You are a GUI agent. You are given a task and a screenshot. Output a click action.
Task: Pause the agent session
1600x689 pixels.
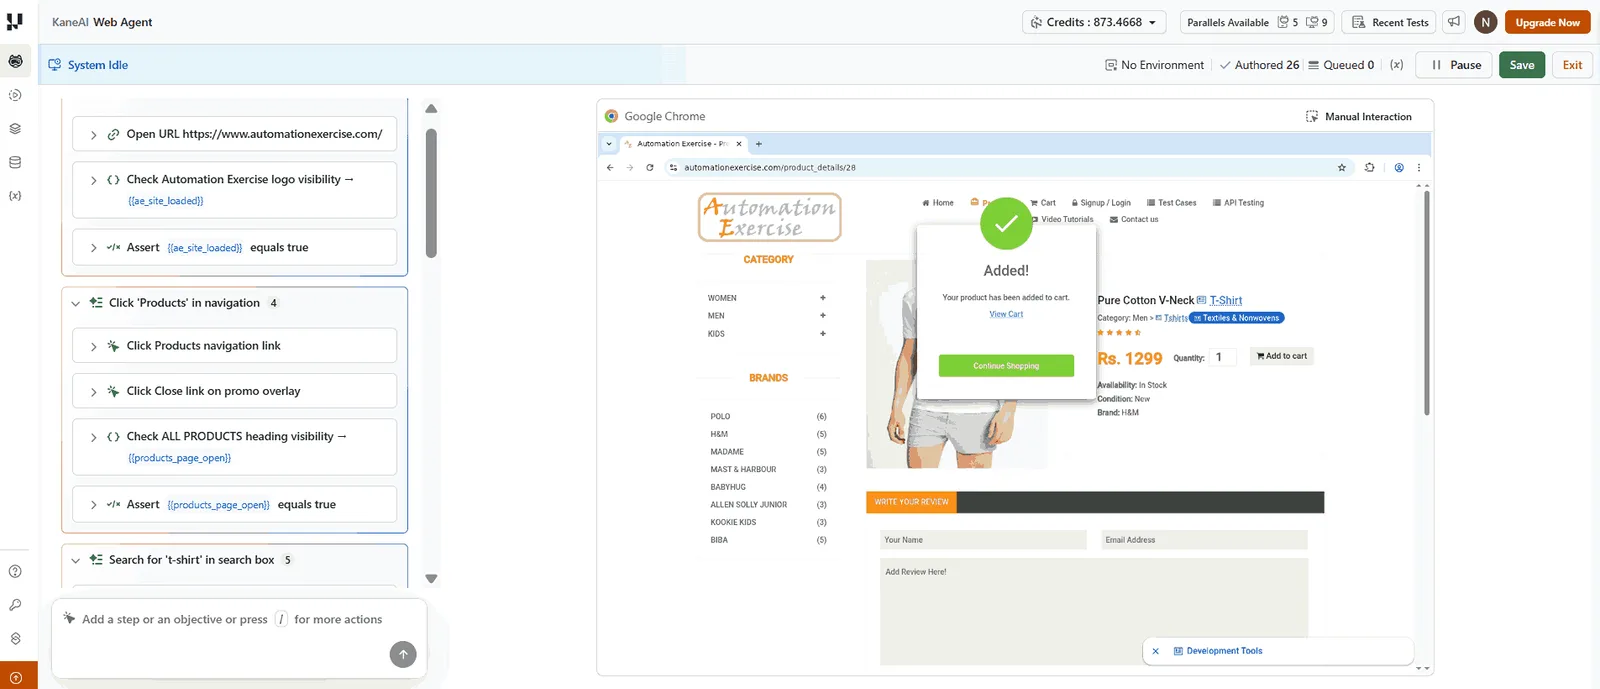pyautogui.click(x=1455, y=65)
